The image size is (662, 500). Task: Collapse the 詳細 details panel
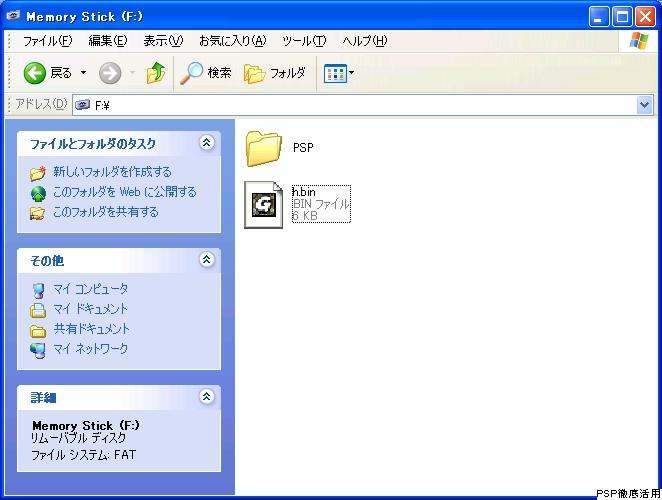[x=206, y=397]
